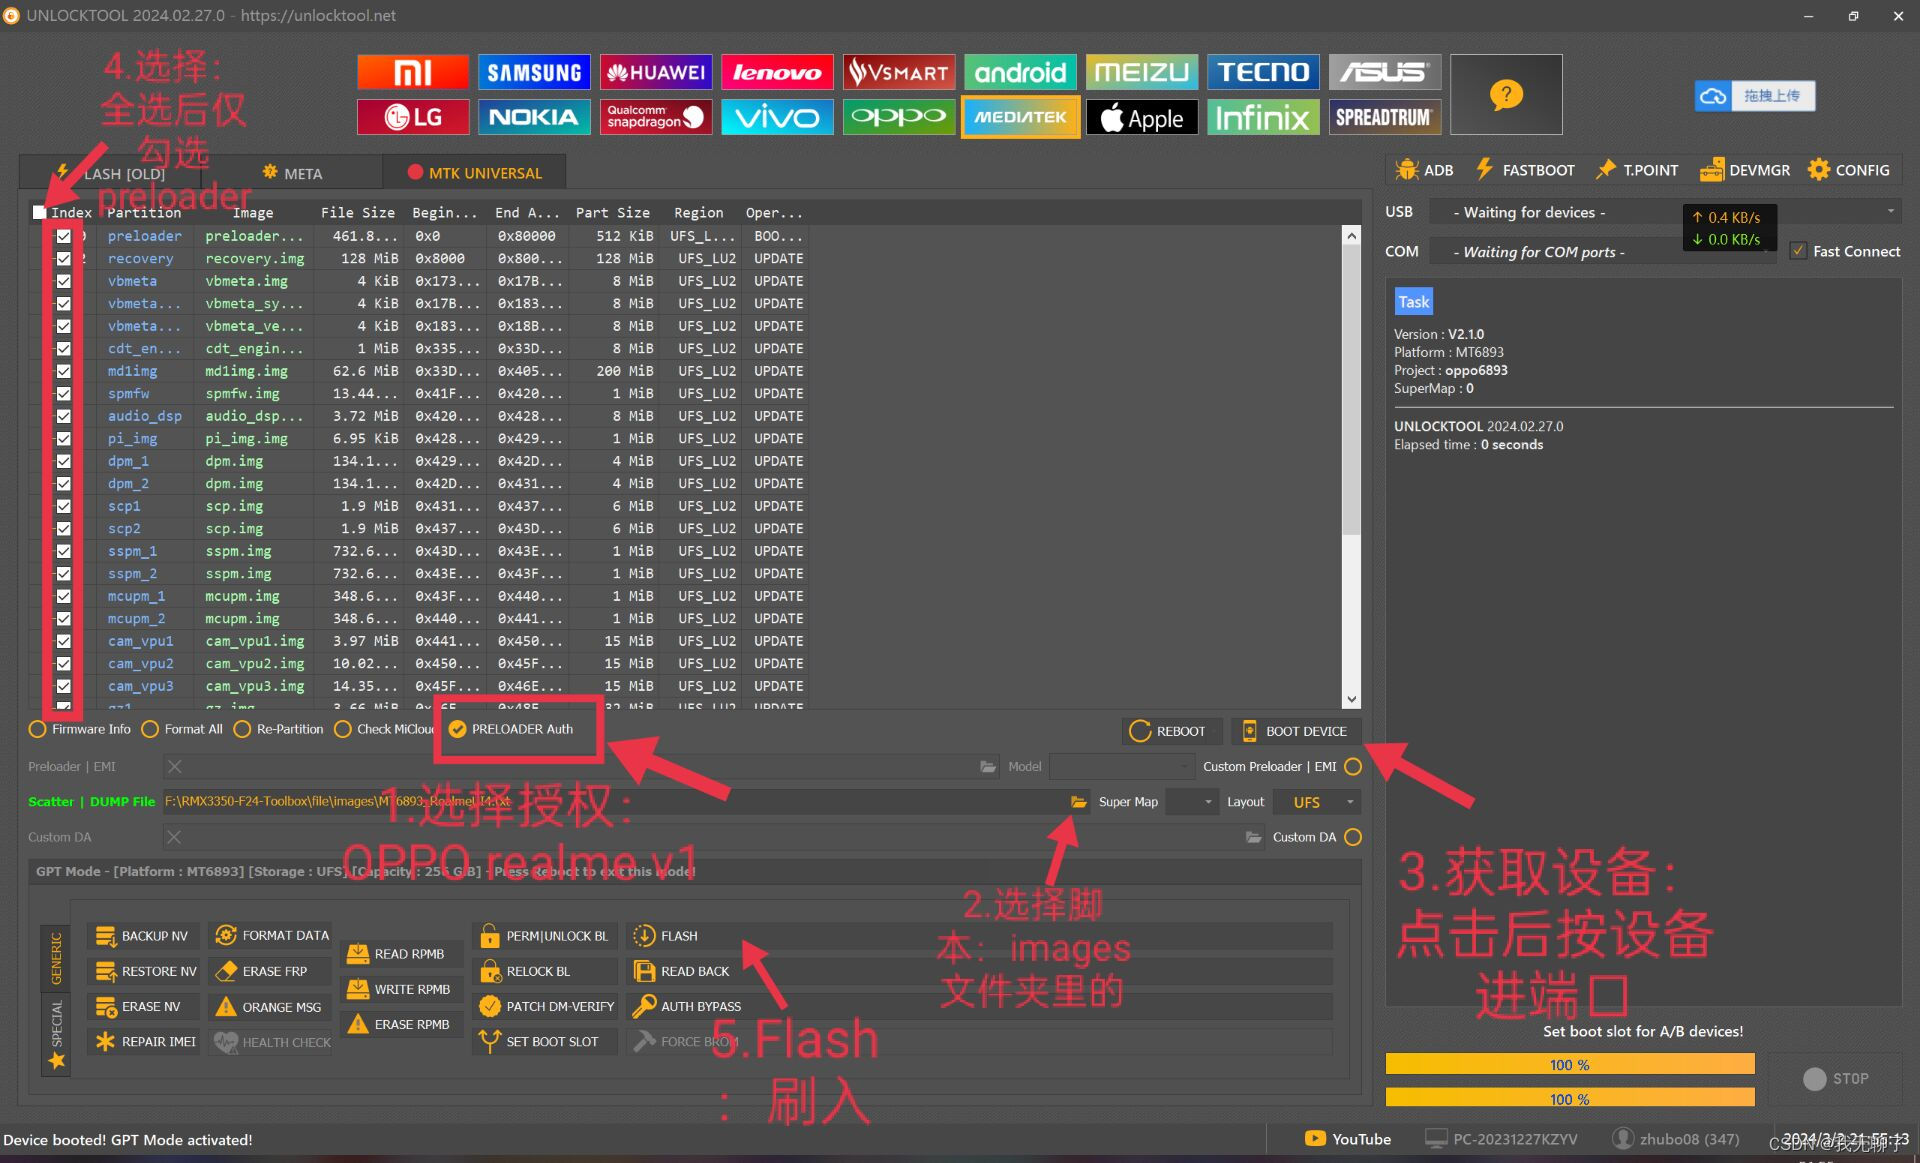Select the Format All radio option
1920x1163 pixels.
[151, 730]
